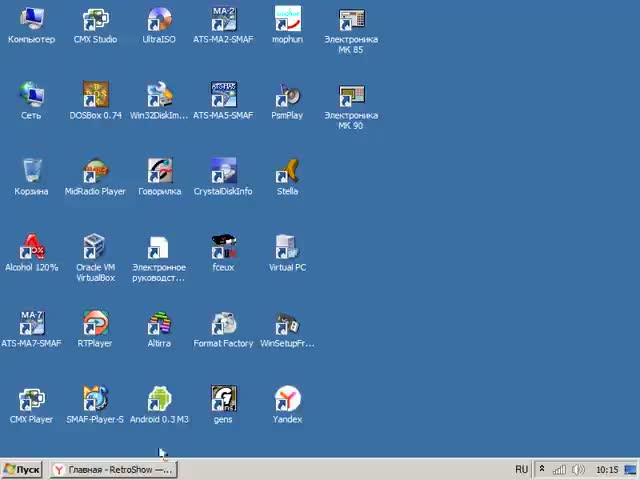The image size is (640, 480).
Task: Click the Format Factory shortcut
Action: coord(223,324)
